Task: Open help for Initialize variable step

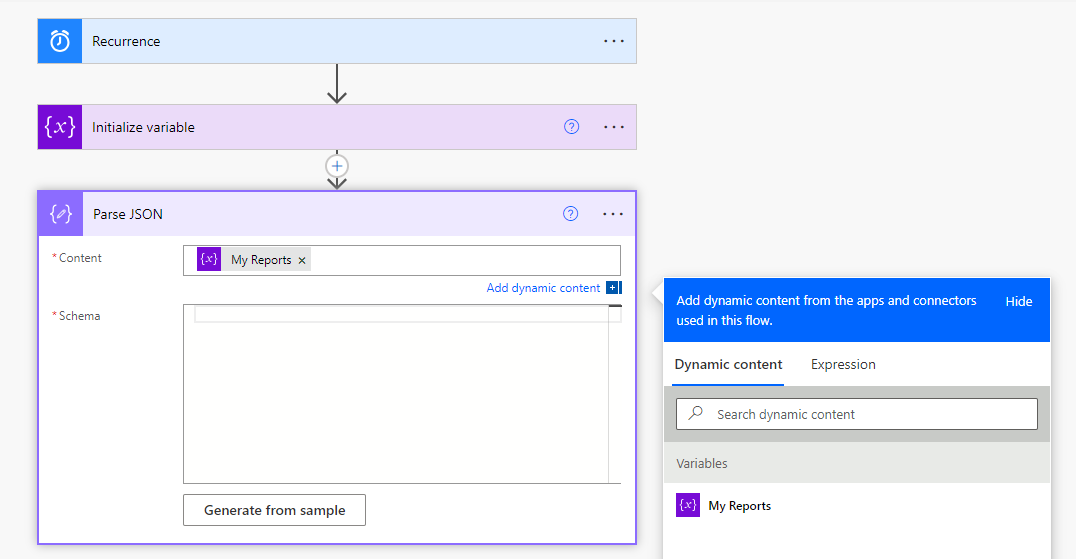Action: click(571, 127)
